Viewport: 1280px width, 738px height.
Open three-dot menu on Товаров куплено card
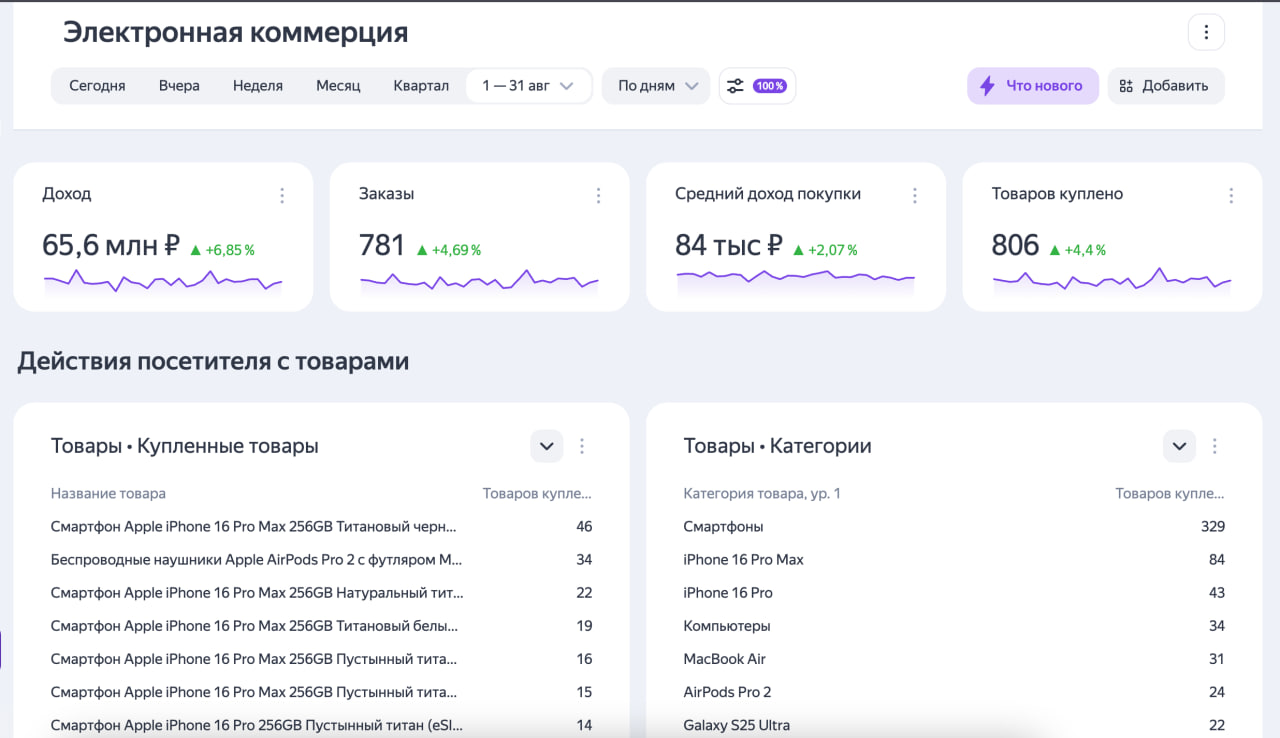click(1231, 196)
